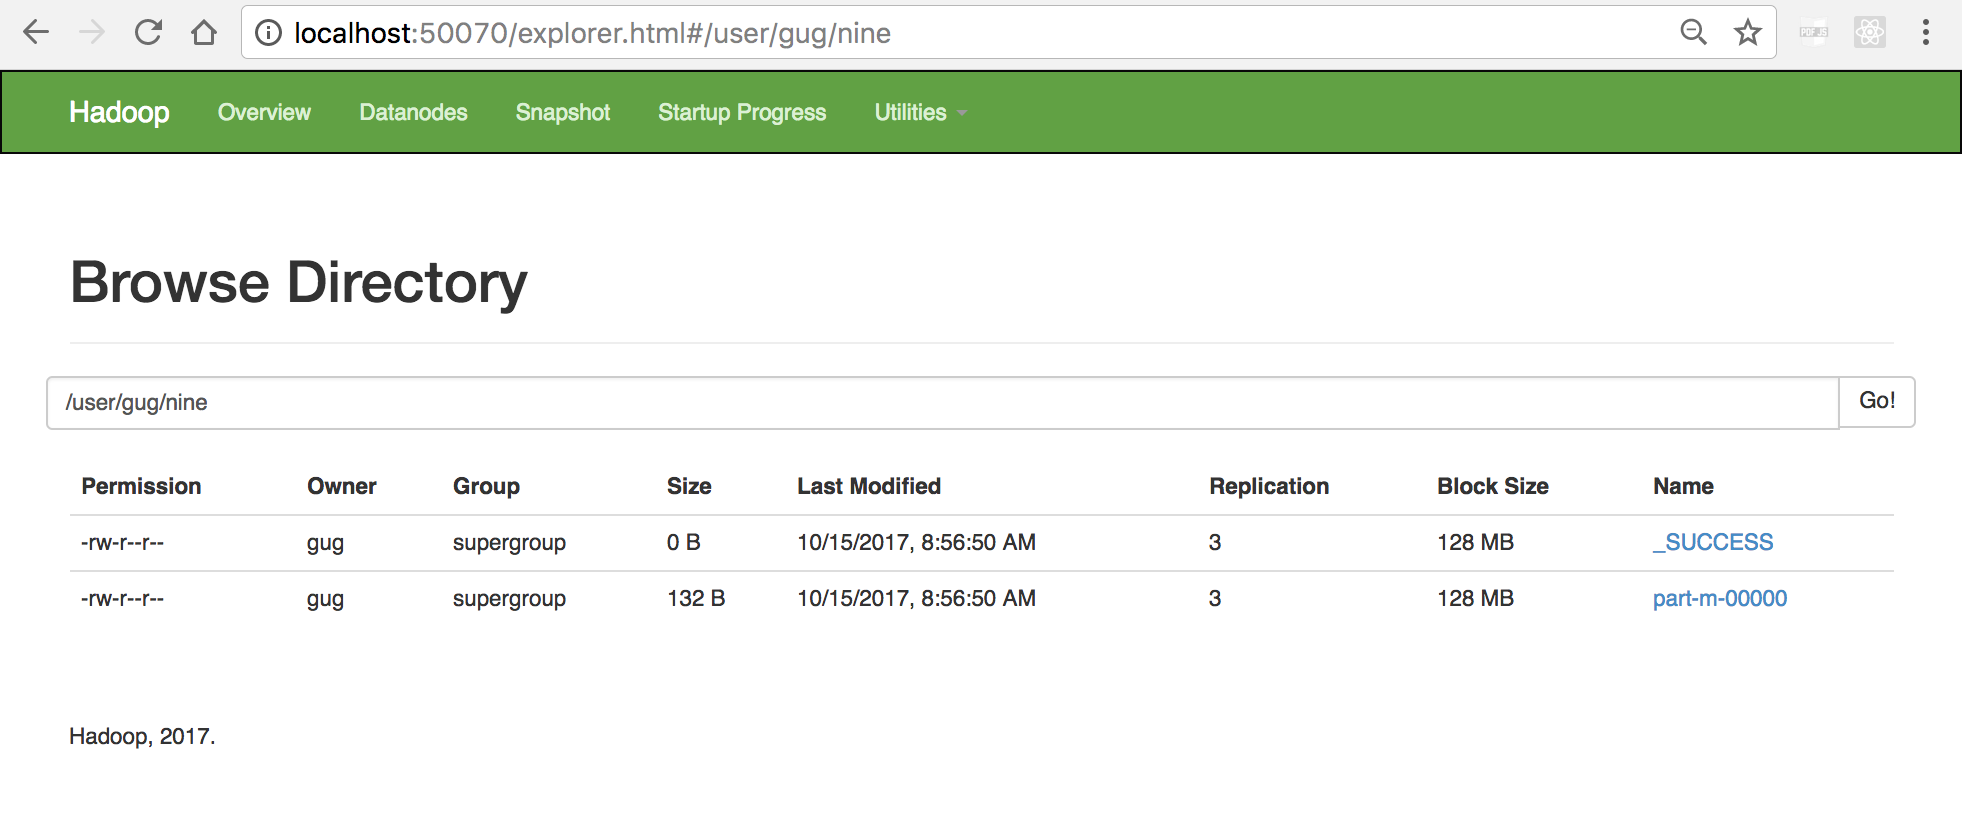Reload the page with the refresh icon
1962x816 pixels.
148,33
